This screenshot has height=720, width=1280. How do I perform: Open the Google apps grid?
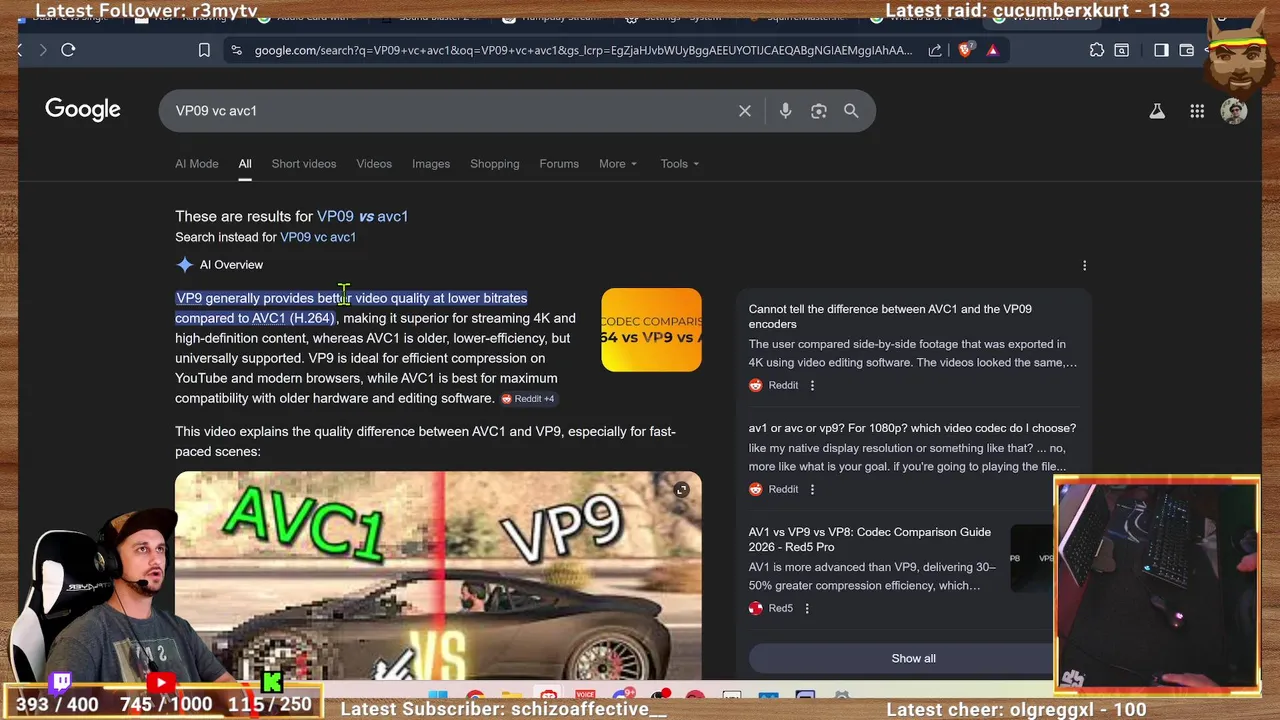tap(1197, 111)
